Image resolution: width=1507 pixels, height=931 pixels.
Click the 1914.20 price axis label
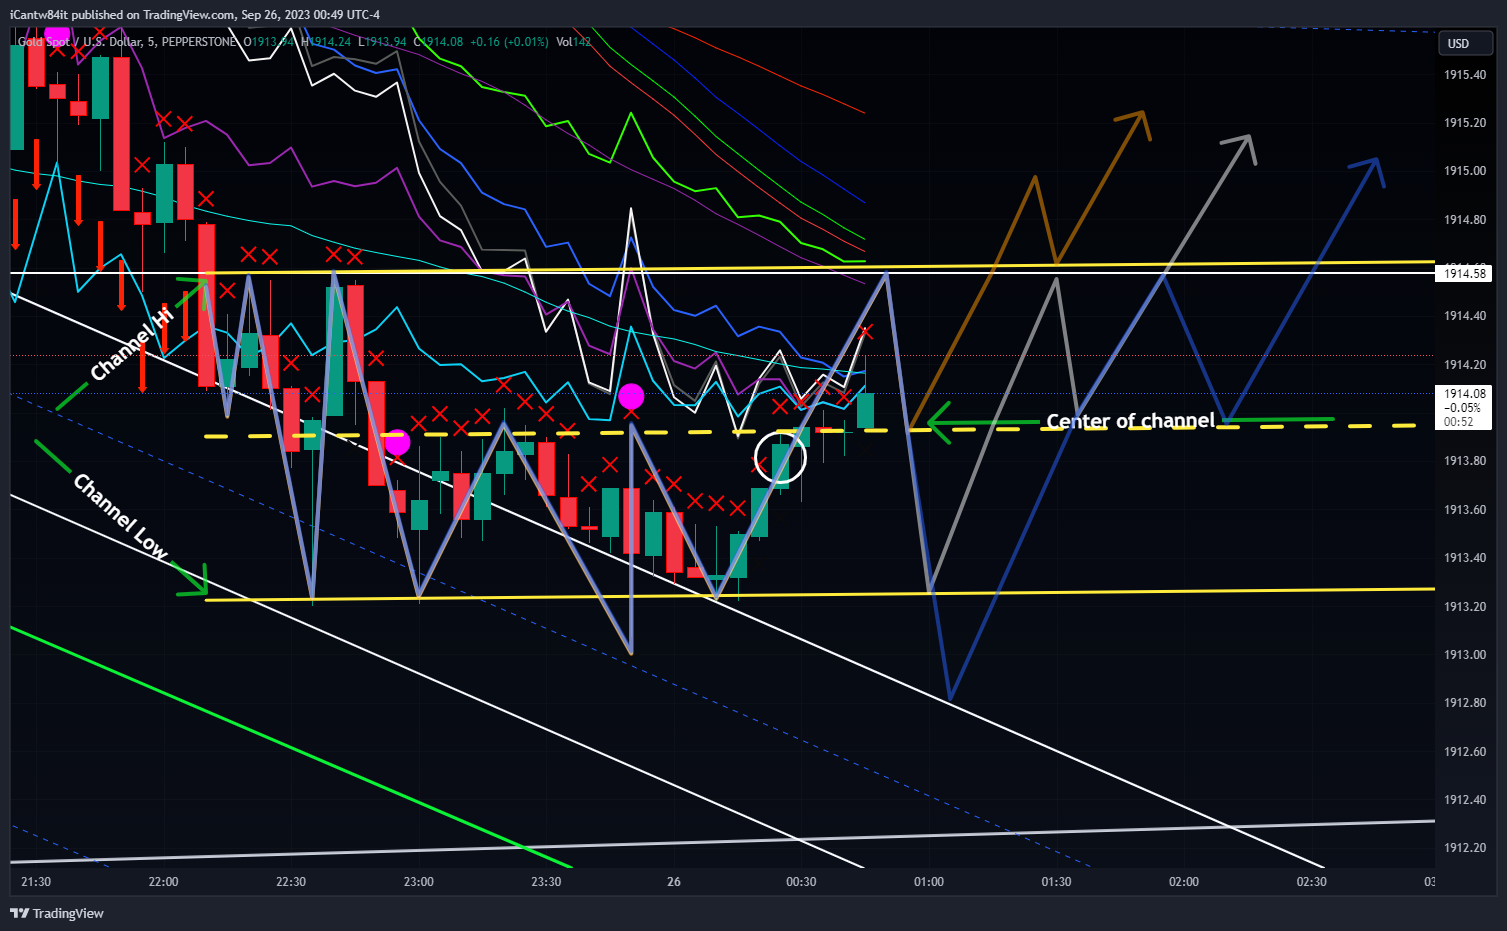coord(1465,365)
